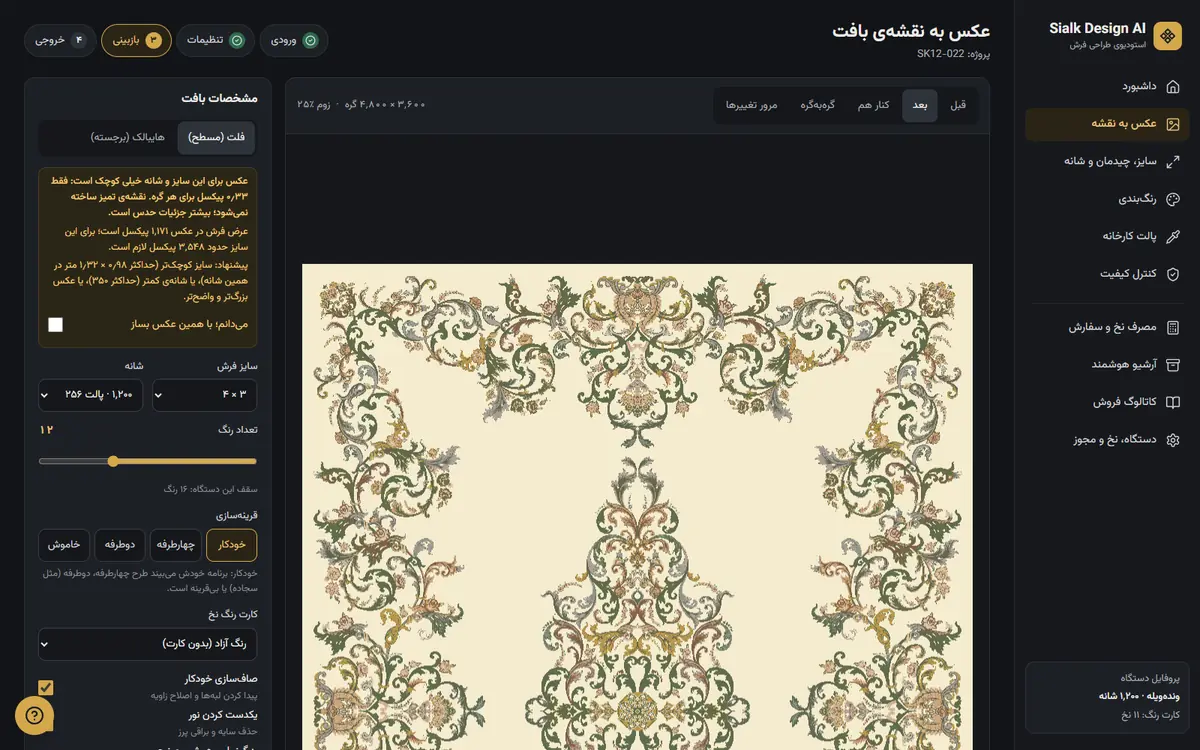This screenshot has width=1200, height=750.
Task: Open دستگاه، نخ و مجوز gear icon
Action: pos(1173,440)
